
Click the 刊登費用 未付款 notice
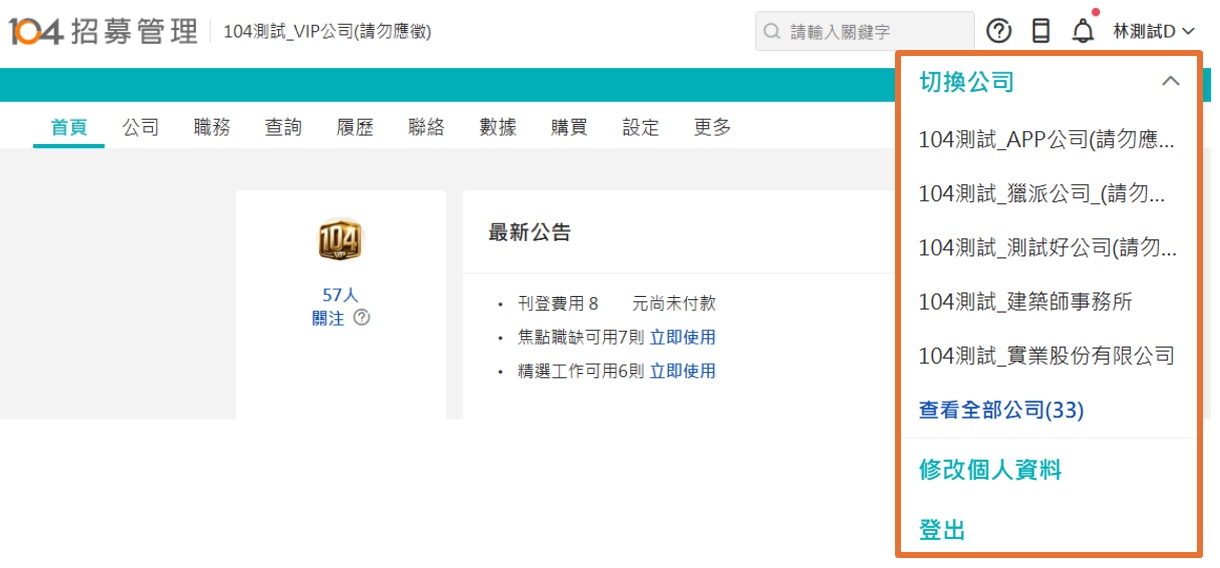click(617, 304)
